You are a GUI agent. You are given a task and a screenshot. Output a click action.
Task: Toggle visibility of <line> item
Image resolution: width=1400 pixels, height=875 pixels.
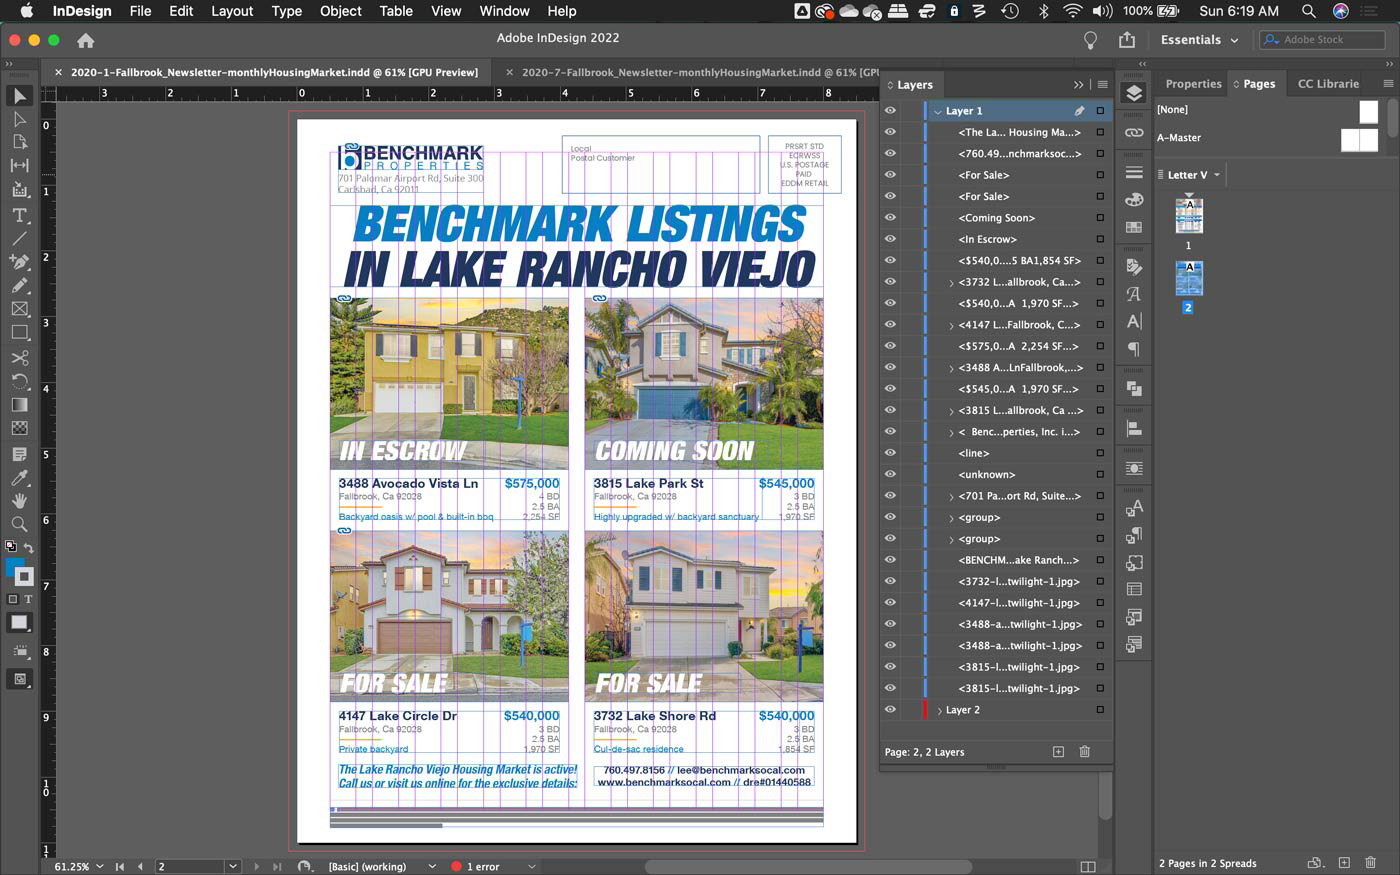890,453
